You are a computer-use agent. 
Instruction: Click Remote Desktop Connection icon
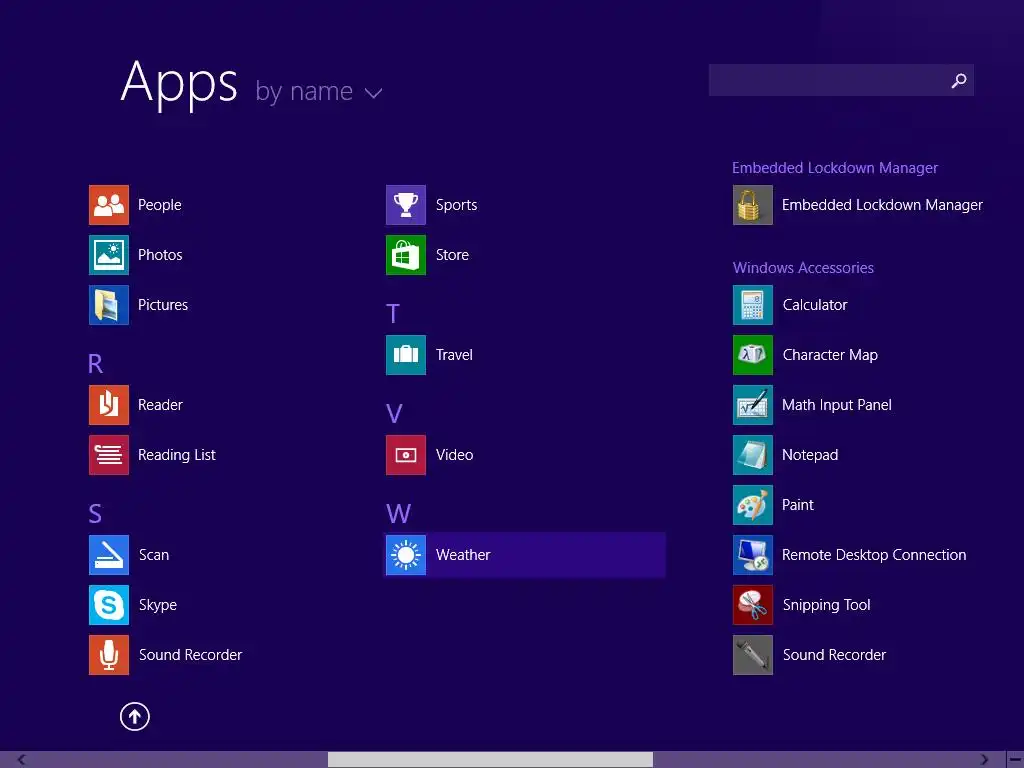(752, 555)
